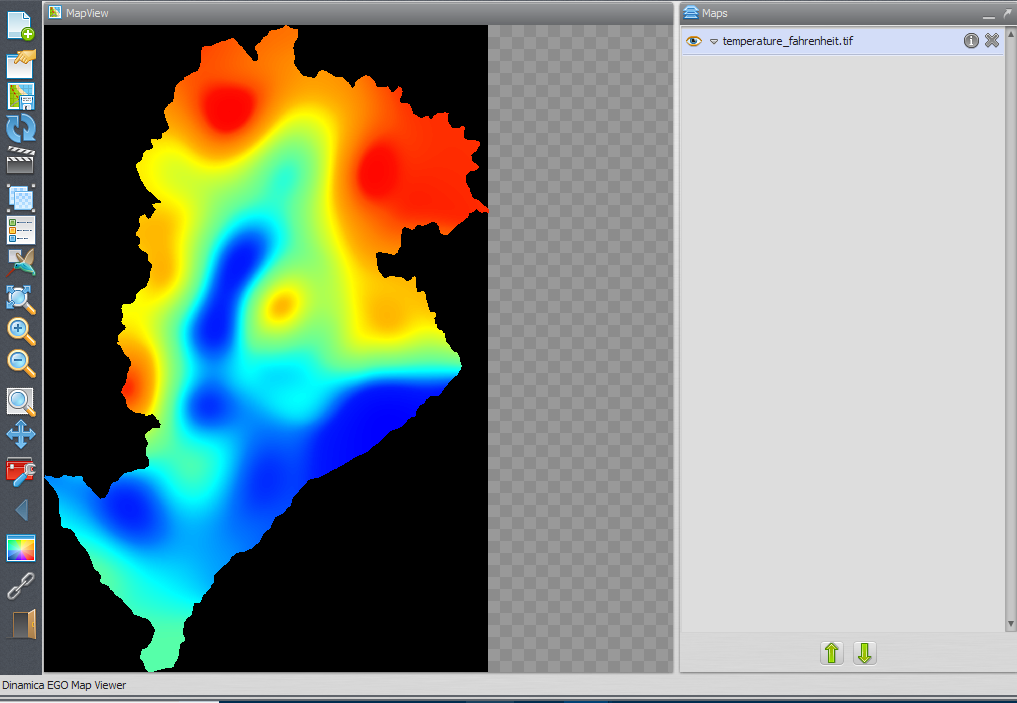Click the legend list icon
The image size is (1017, 703).
(x=21, y=229)
